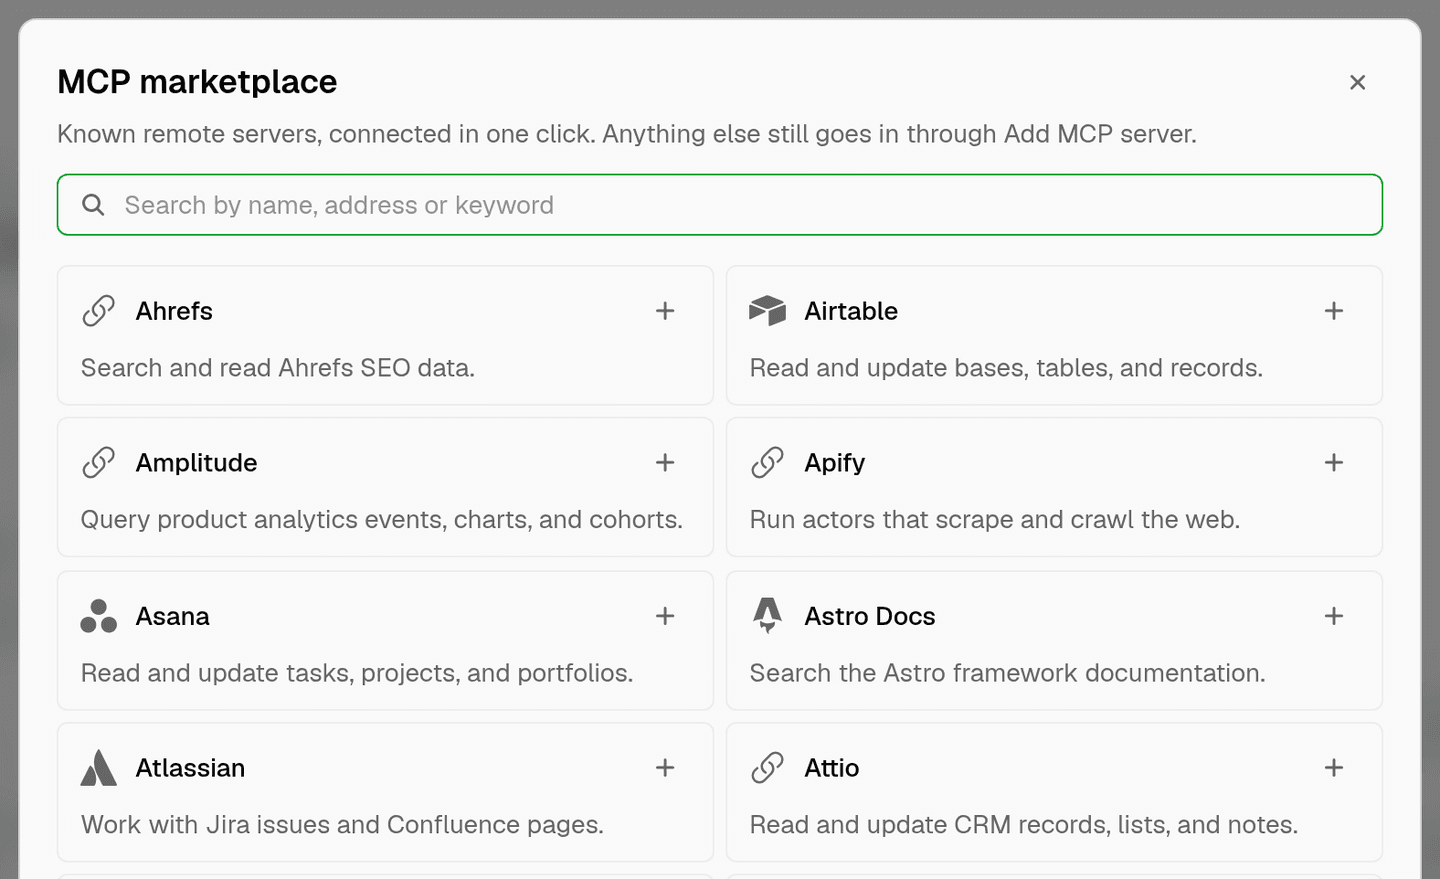Select the Astro Docs title text
The height and width of the screenshot is (879, 1440).
pos(870,616)
